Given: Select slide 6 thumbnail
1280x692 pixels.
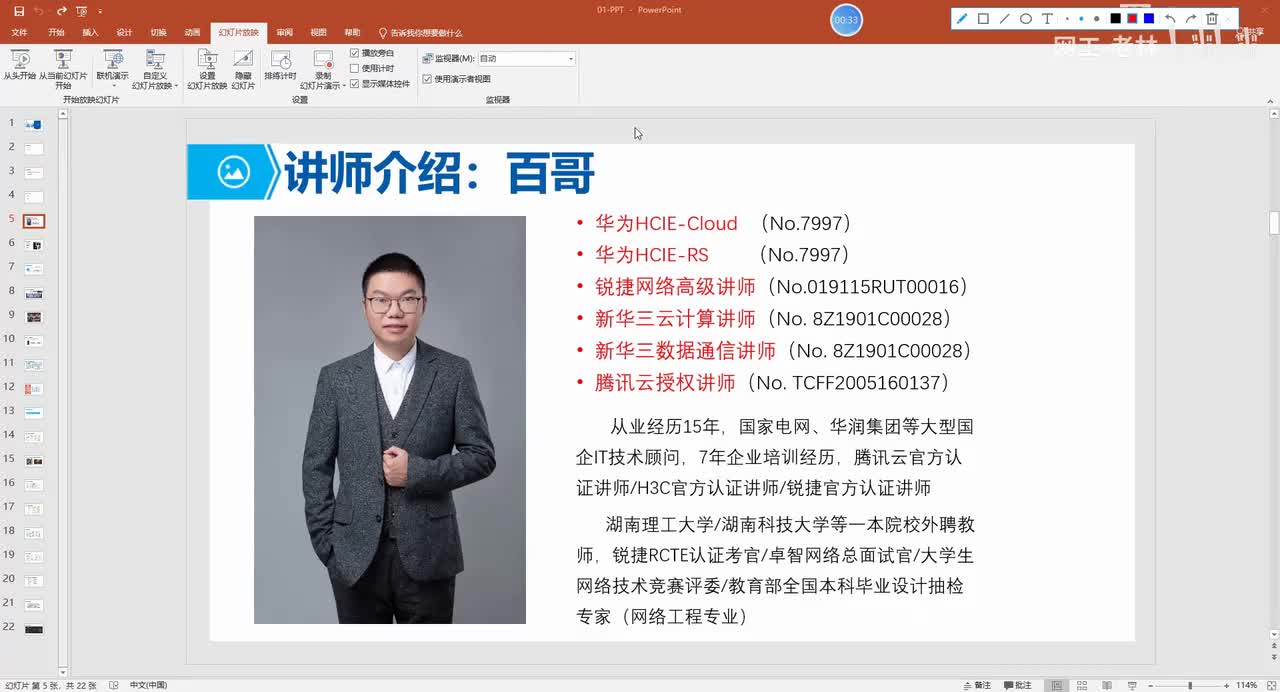Looking at the screenshot, I should click(34, 244).
